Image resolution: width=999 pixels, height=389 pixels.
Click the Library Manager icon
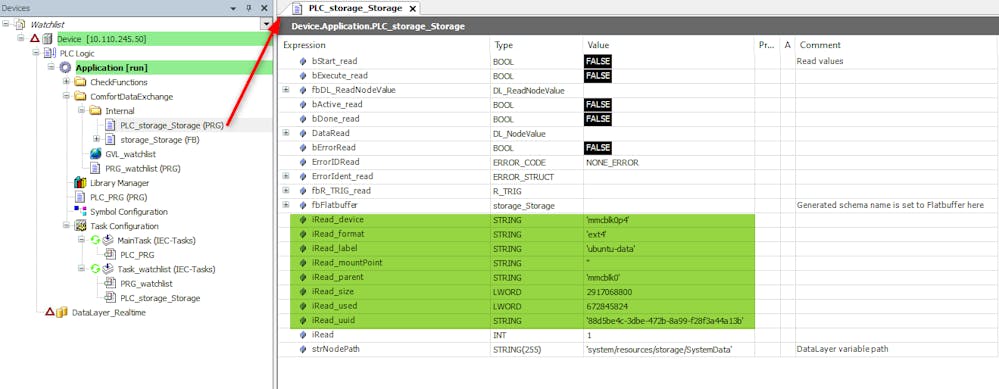click(80, 183)
